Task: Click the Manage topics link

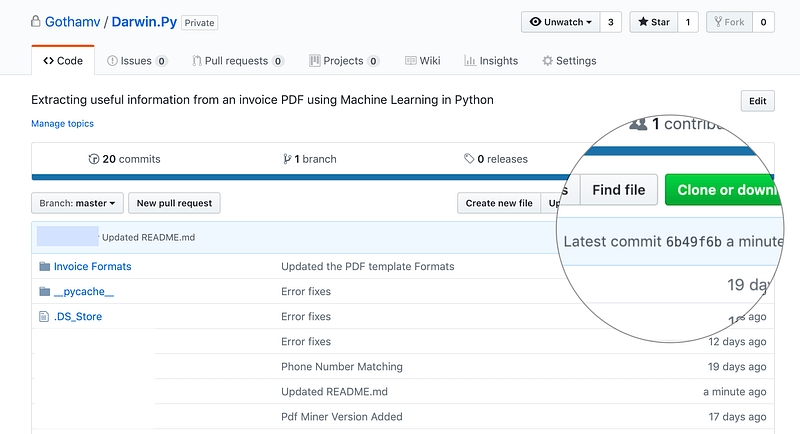Action: (62, 124)
